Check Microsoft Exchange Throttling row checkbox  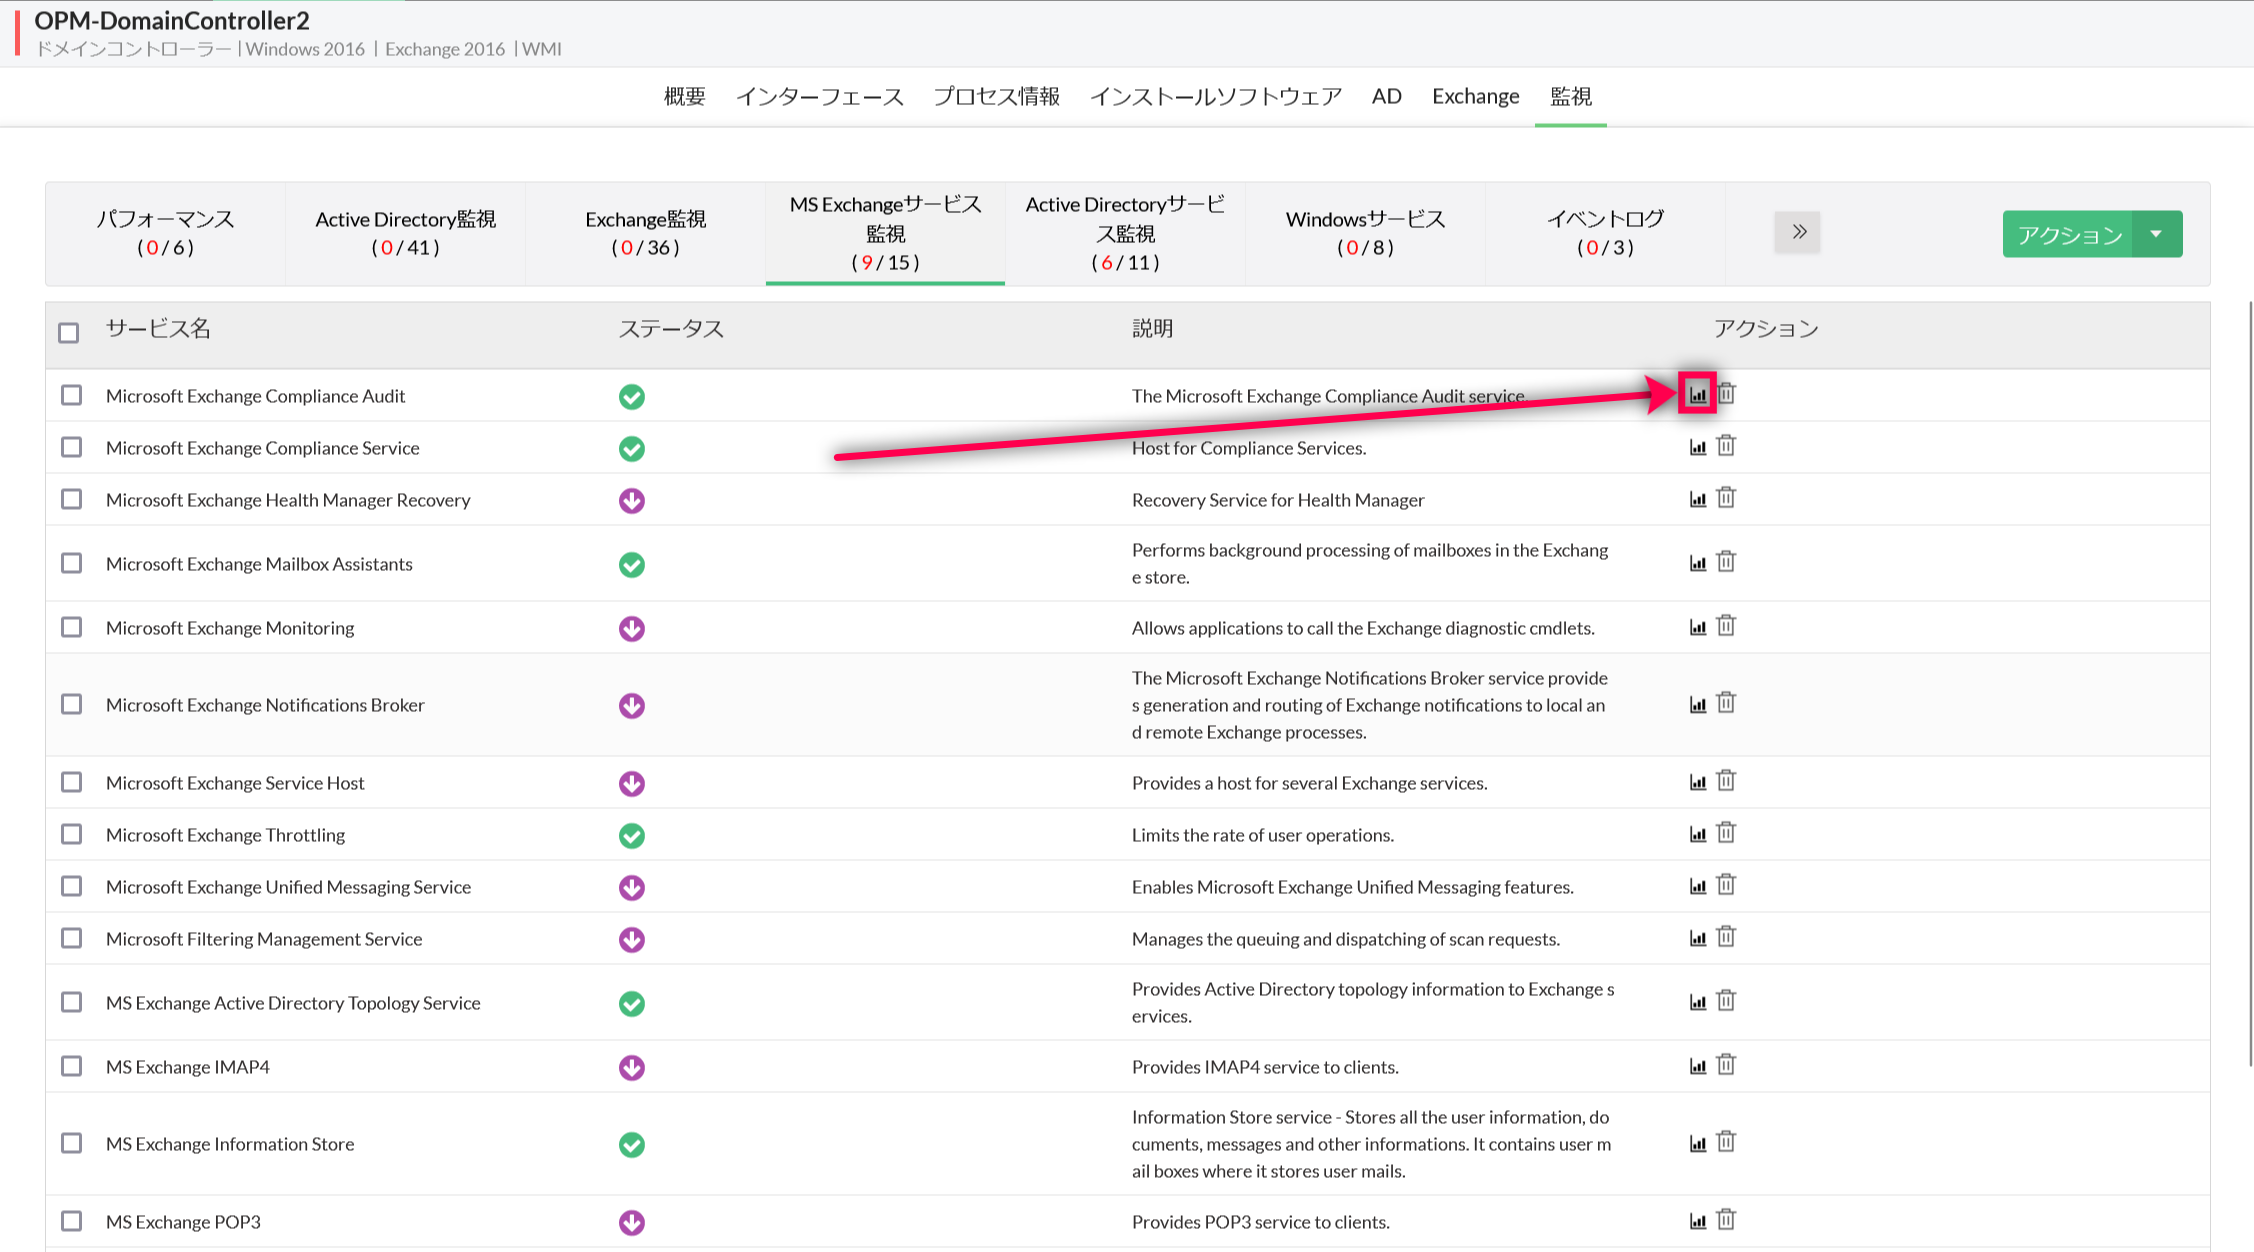point(71,834)
